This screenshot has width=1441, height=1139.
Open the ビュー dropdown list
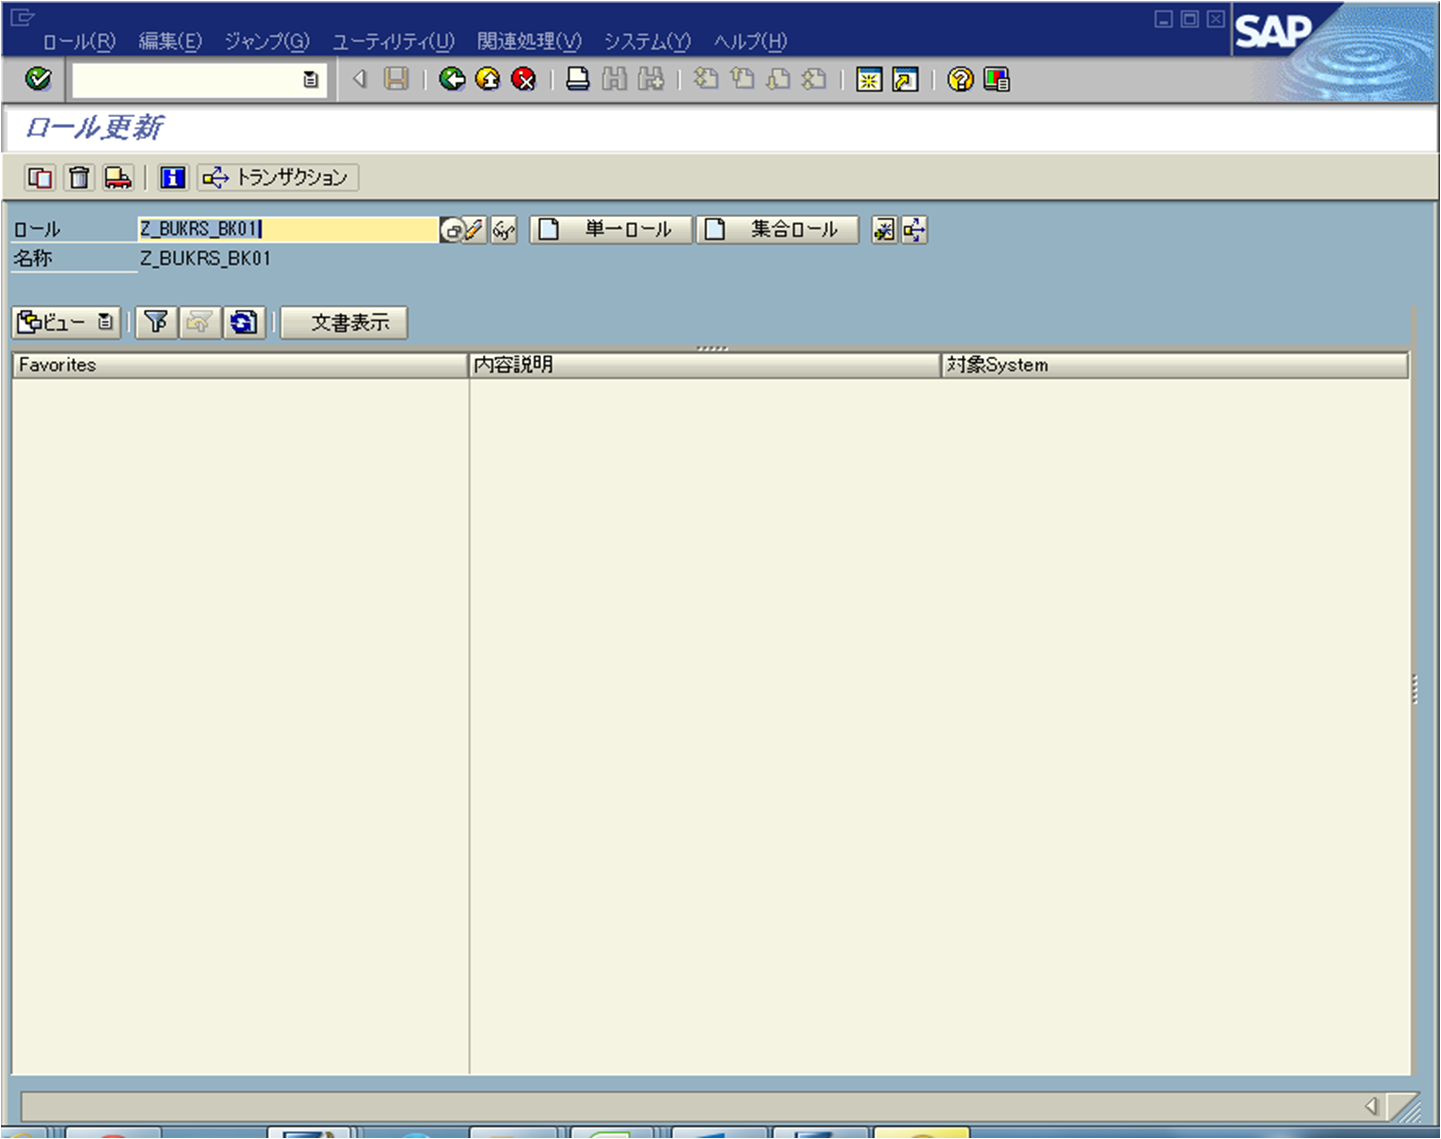107,322
